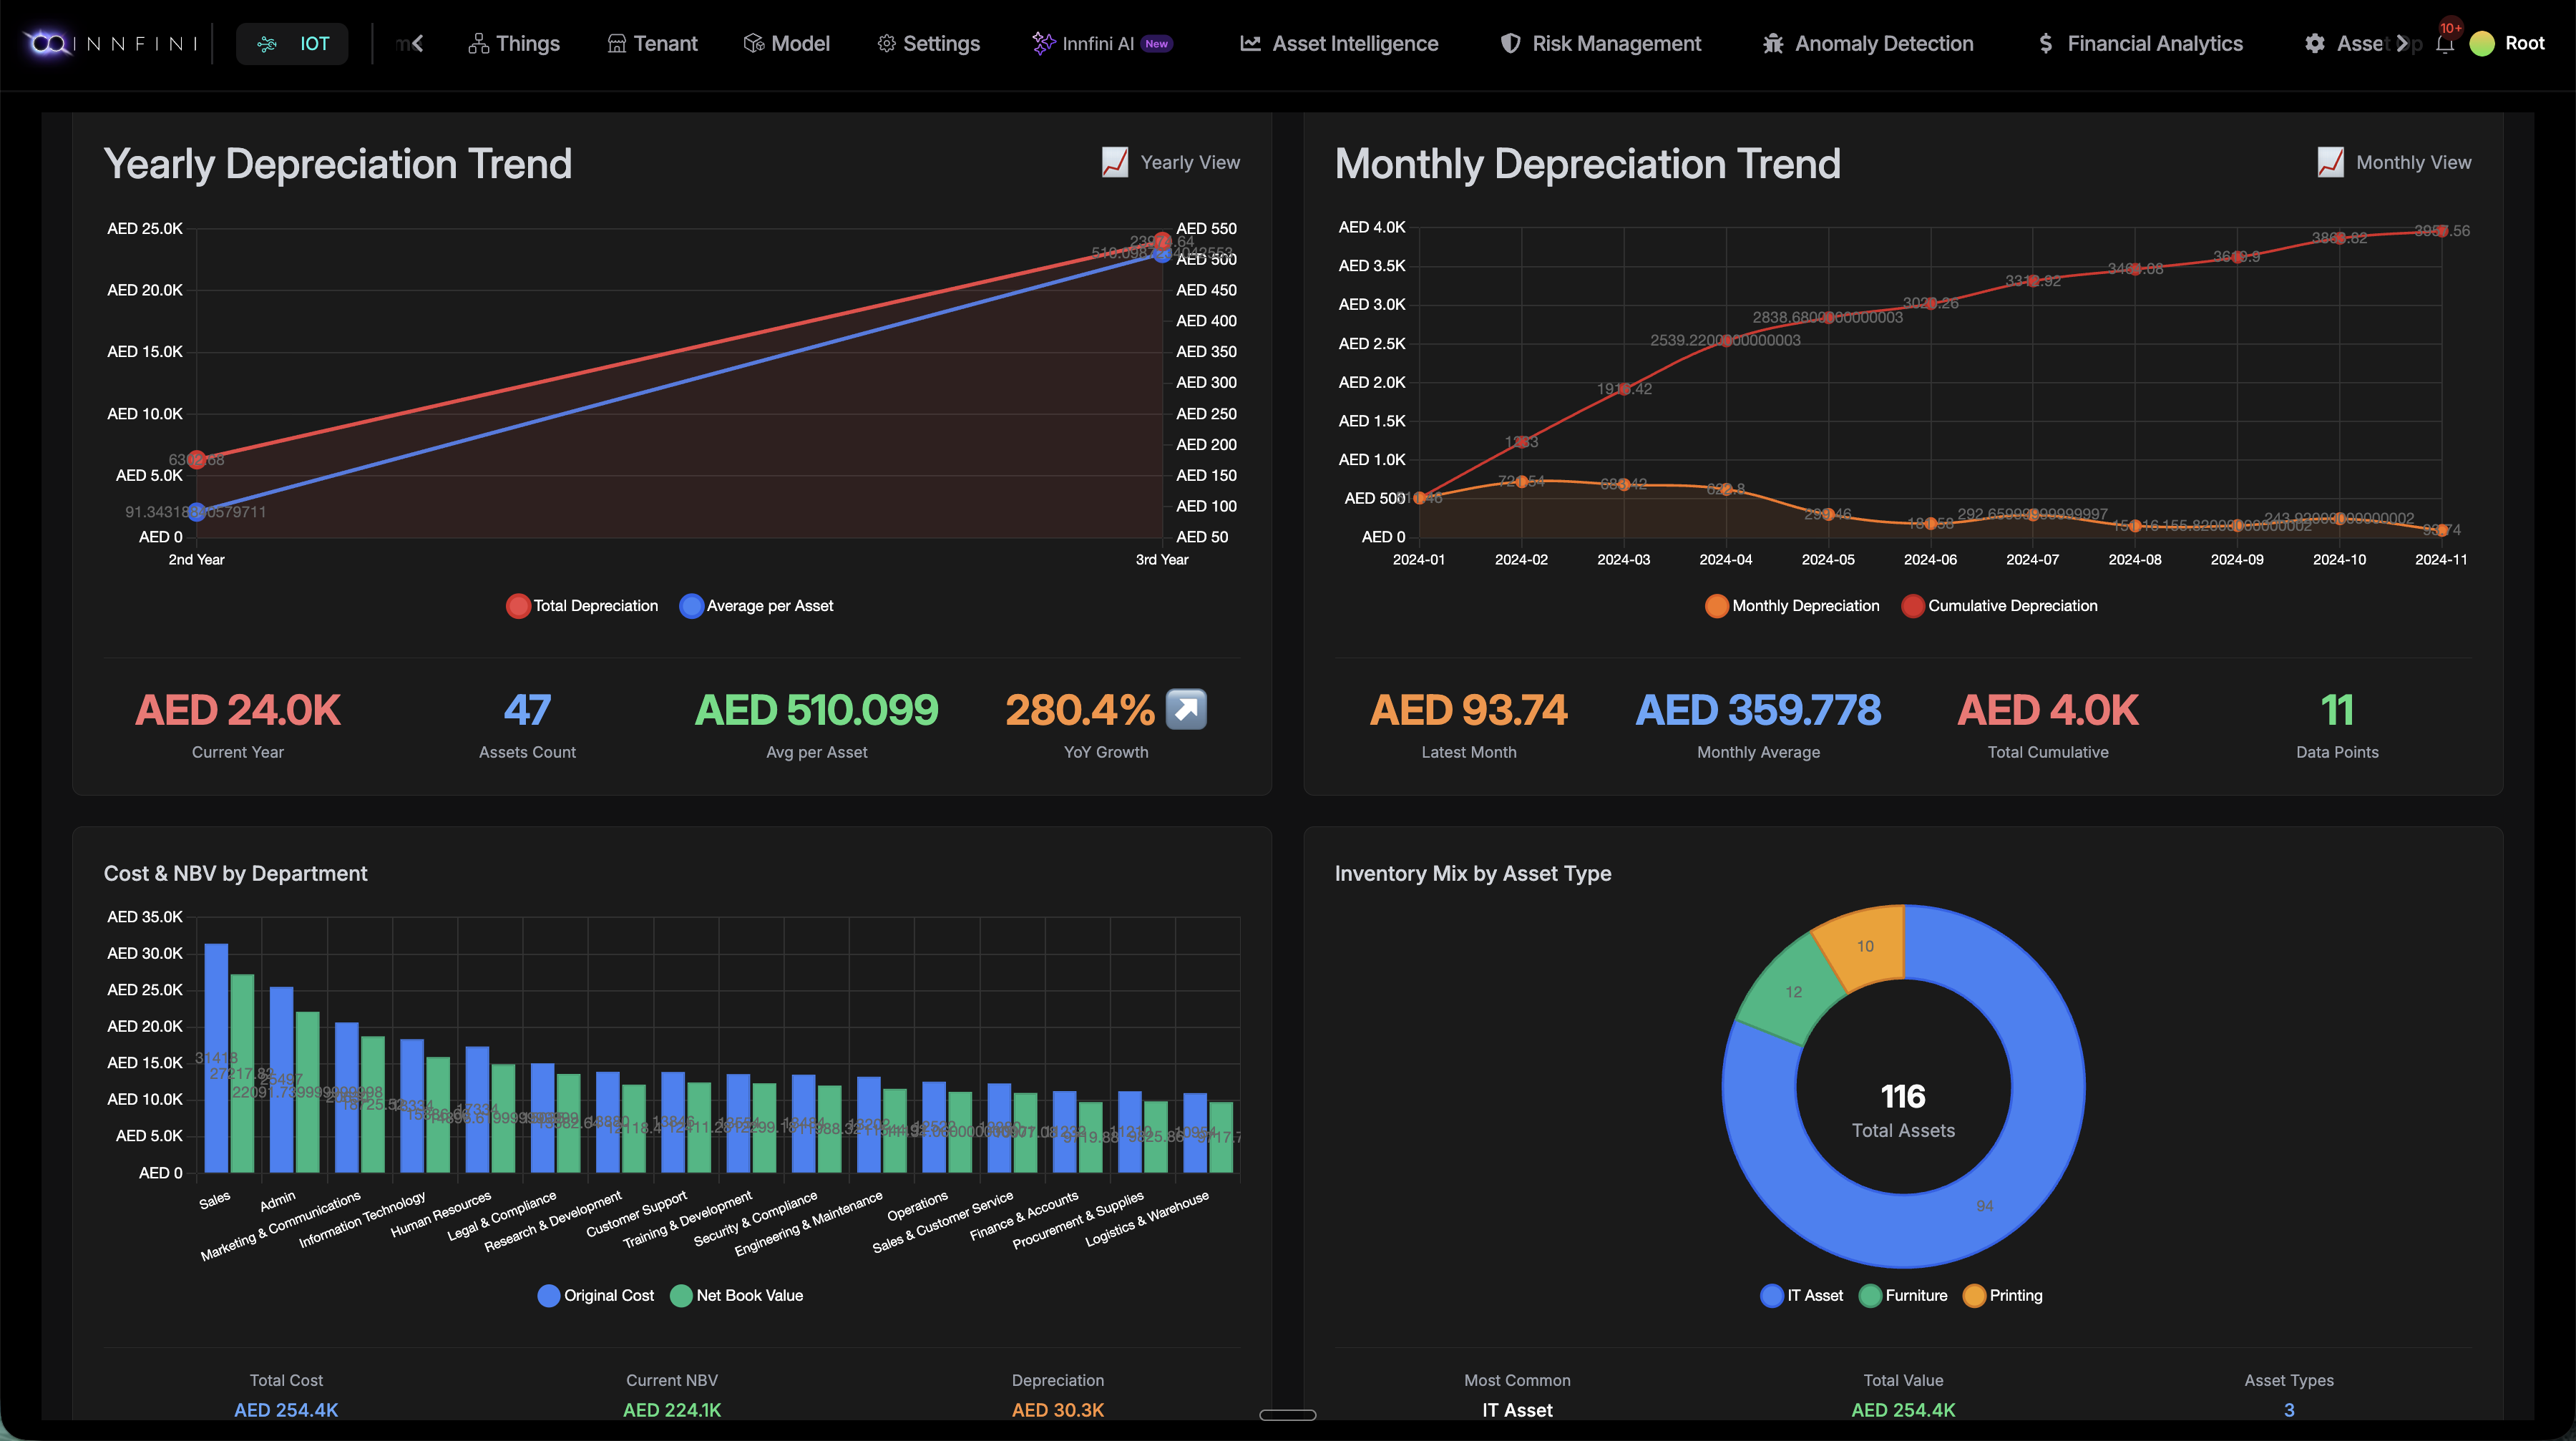
Task: Toggle Average per Asset legend series
Action: point(756,606)
